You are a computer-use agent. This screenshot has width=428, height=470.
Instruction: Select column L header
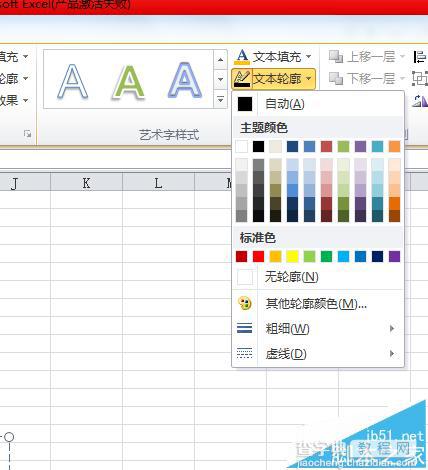coord(158,183)
